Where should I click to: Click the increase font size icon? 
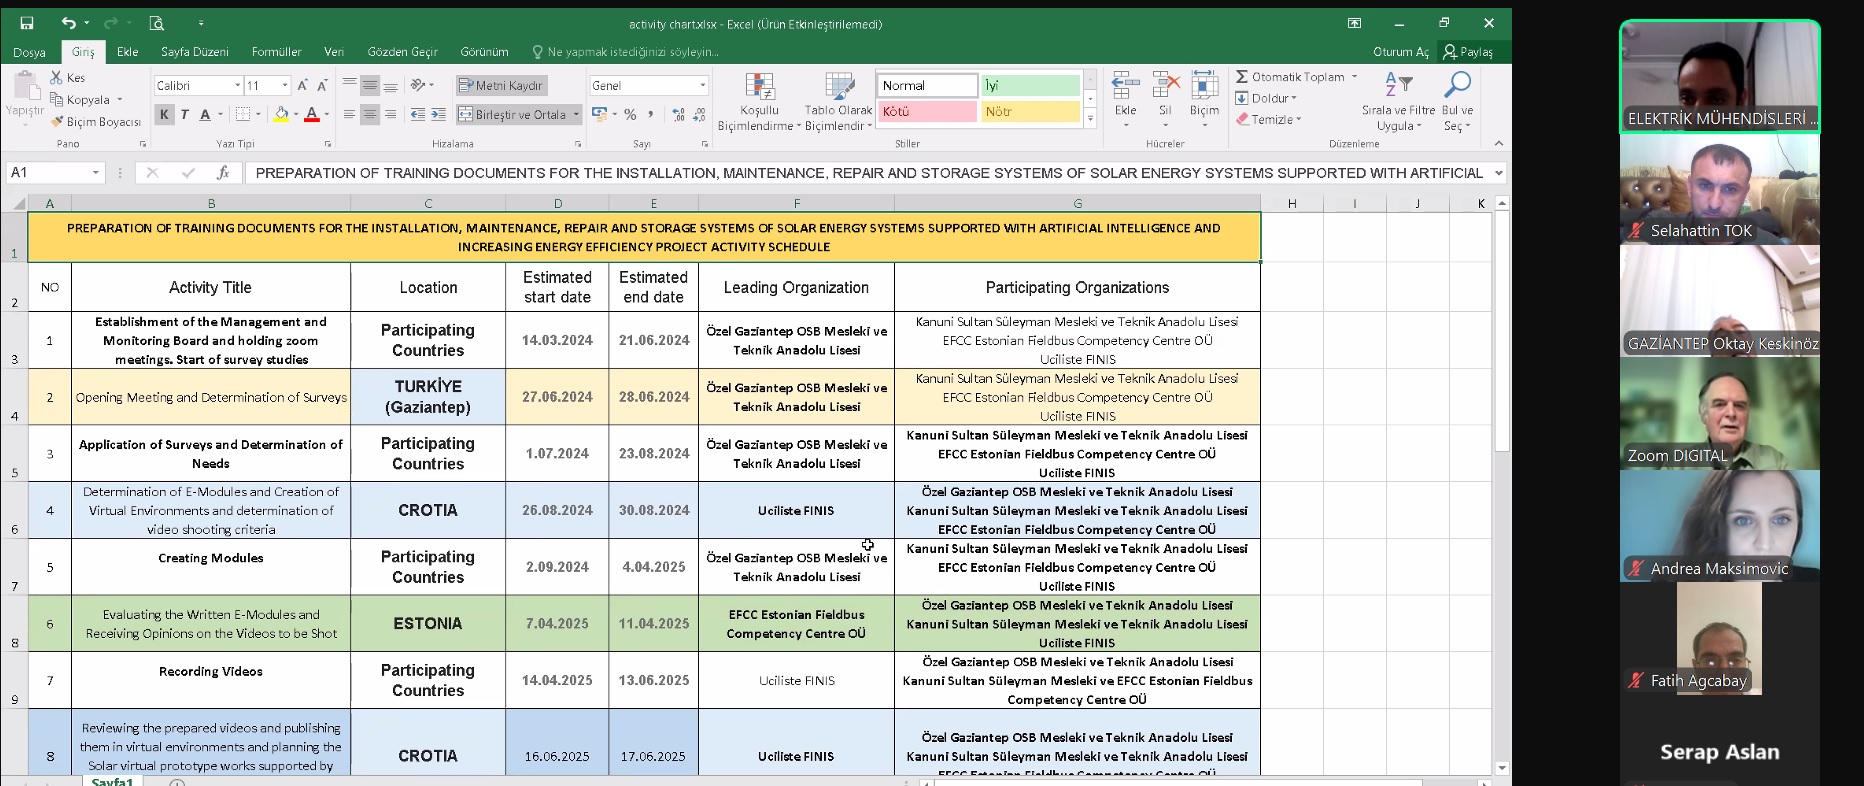[x=303, y=86]
